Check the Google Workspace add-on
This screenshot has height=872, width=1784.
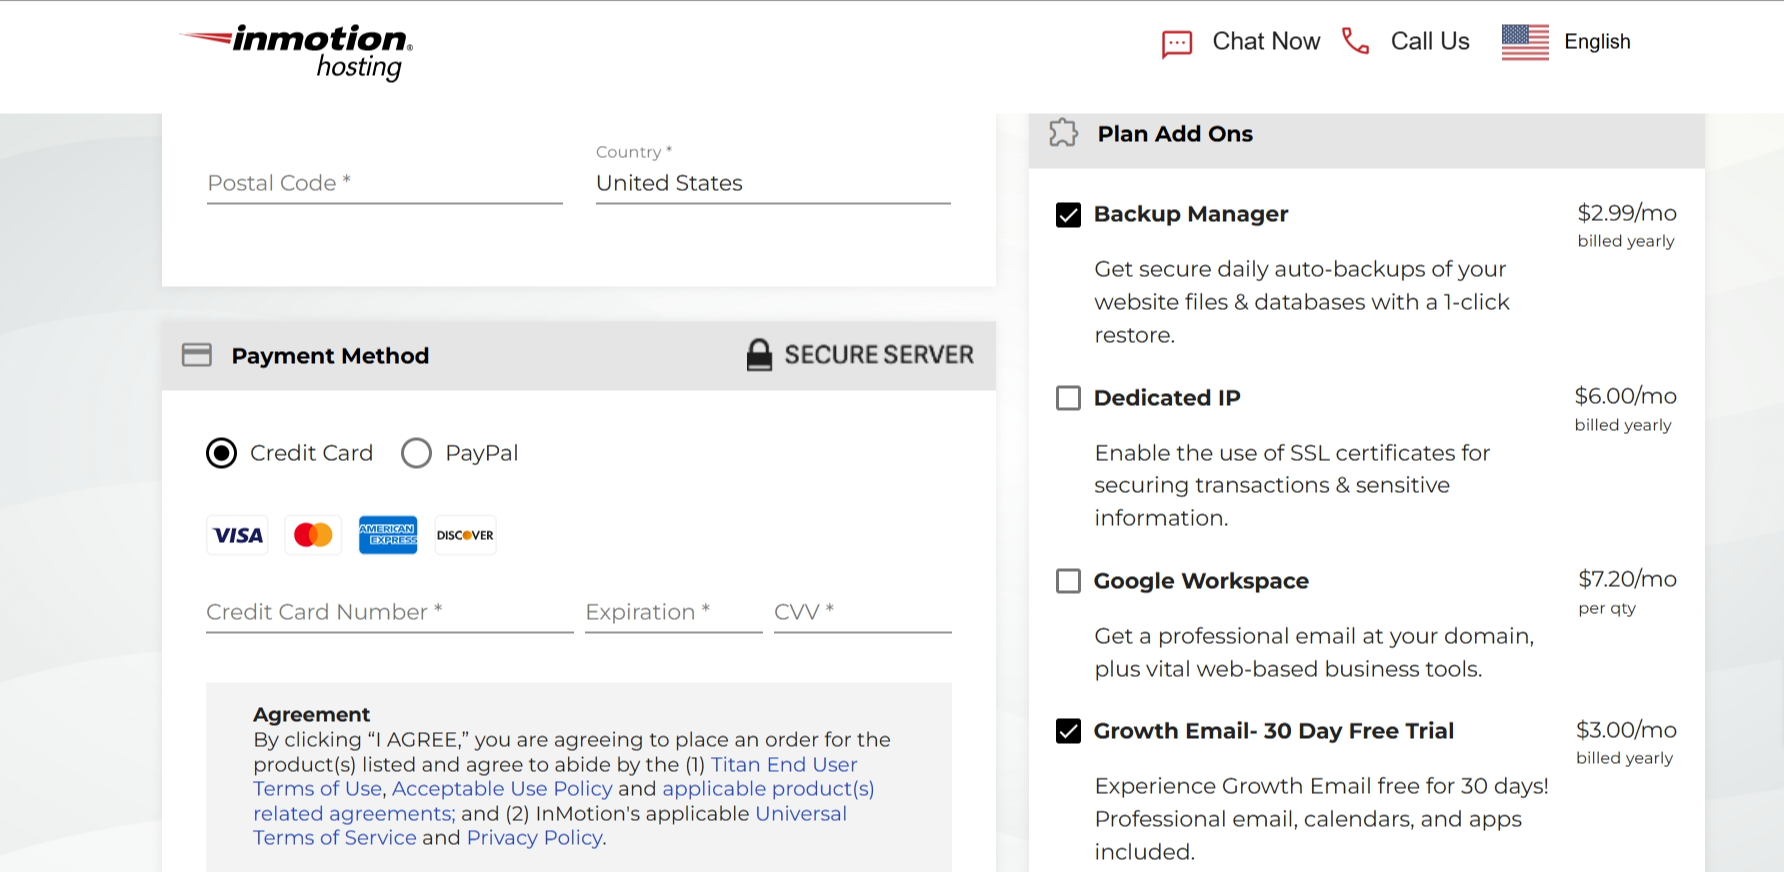click(1068, 581)
